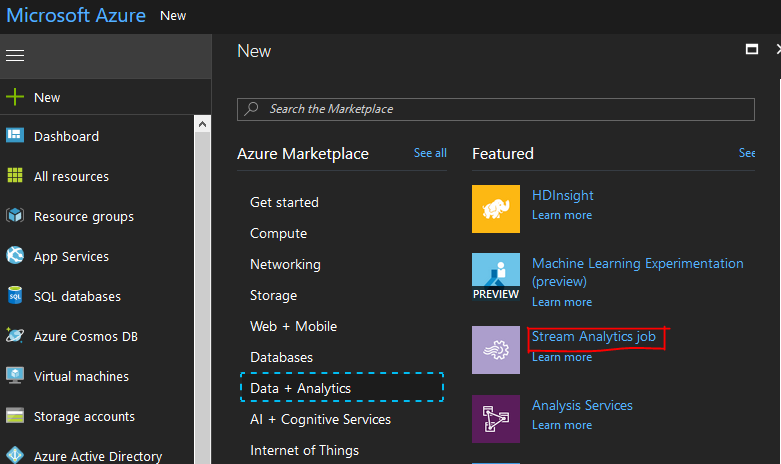Select Networking category

point(285,264)
